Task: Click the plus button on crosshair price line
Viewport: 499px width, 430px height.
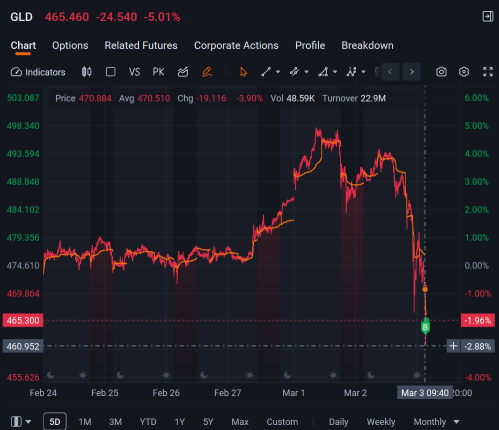Action: (x=453, y=346)
